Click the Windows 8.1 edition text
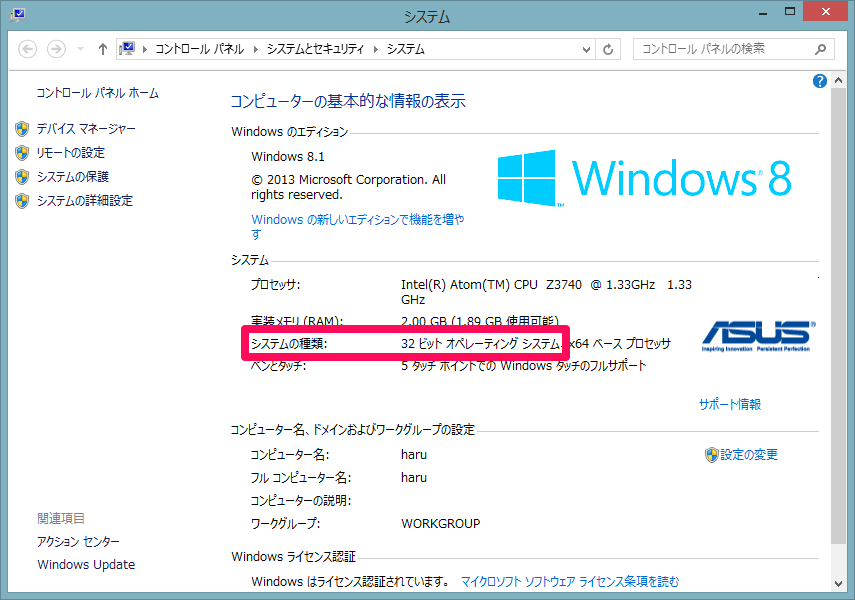This screenshot has width=855, height=600. click(288, 157)
